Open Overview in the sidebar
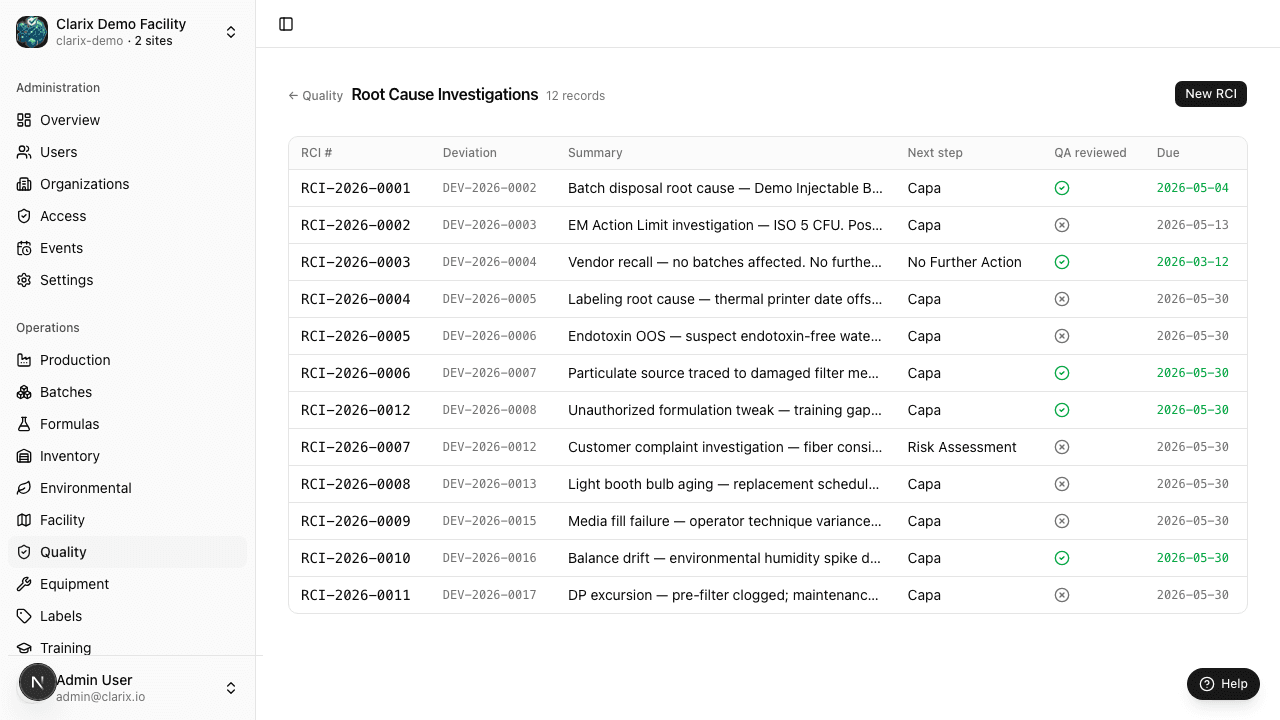1280x720 pixels. tap(128, 120)
